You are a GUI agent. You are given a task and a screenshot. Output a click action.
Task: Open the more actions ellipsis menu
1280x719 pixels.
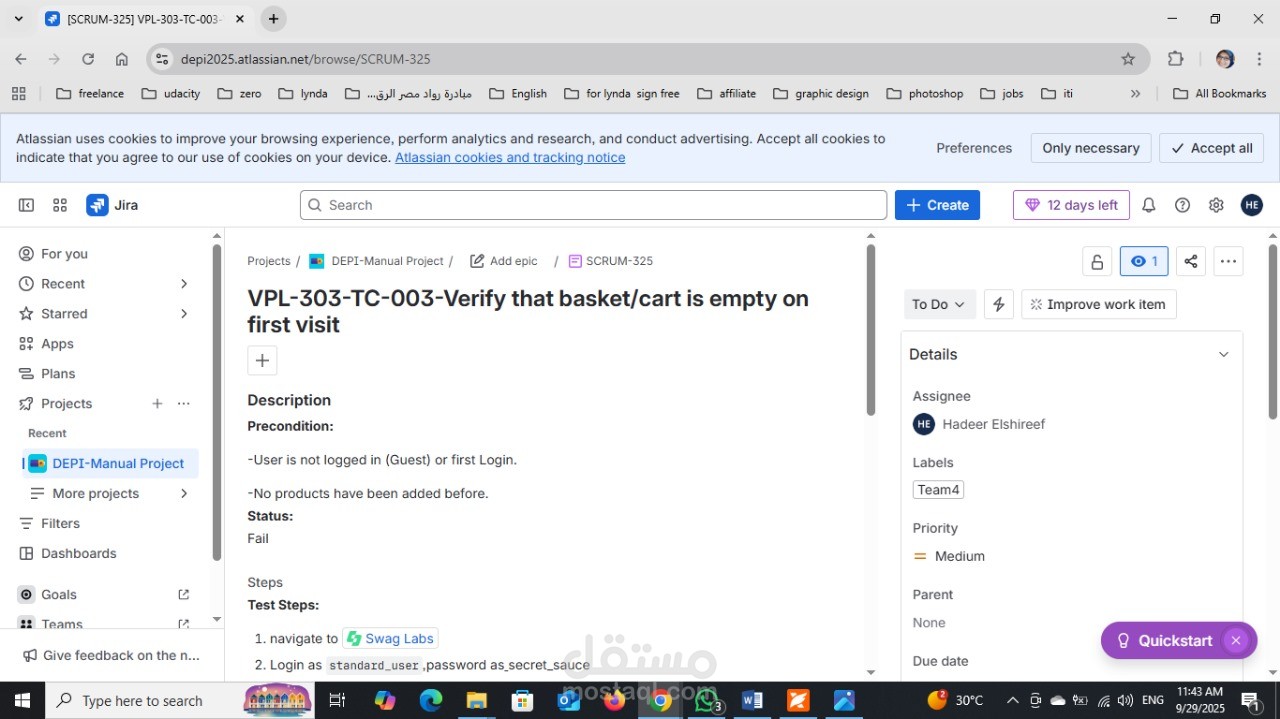1228,261
